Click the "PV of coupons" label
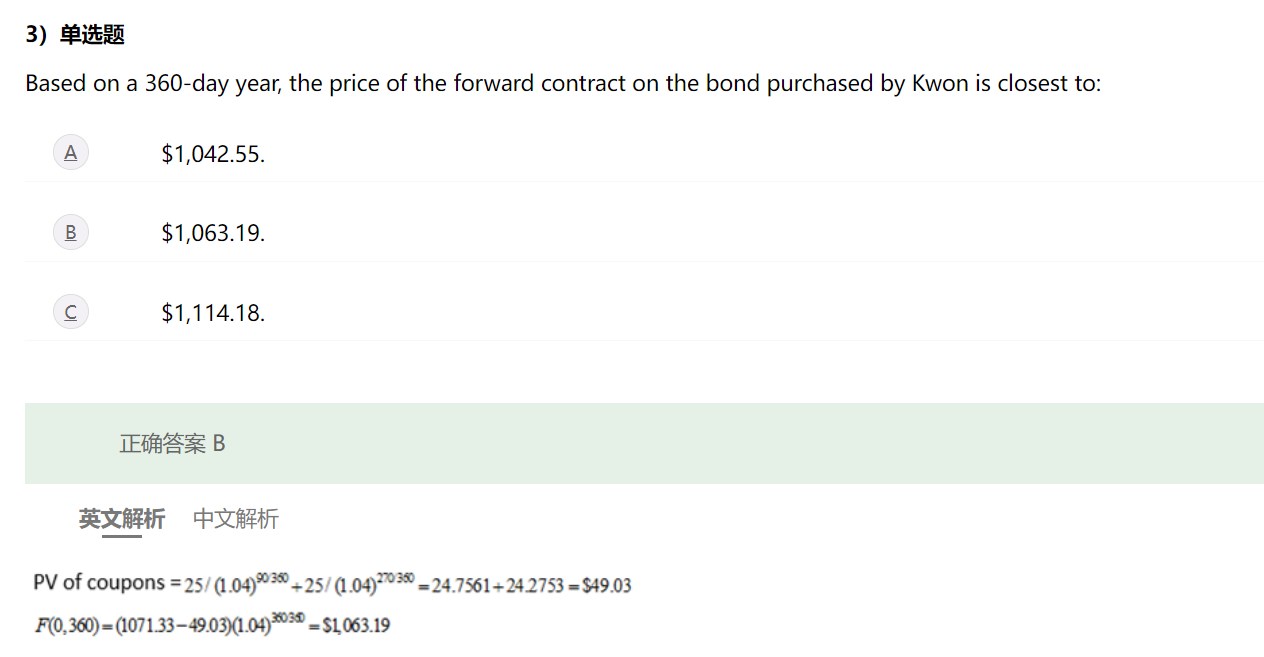 (x=98, y=583)
